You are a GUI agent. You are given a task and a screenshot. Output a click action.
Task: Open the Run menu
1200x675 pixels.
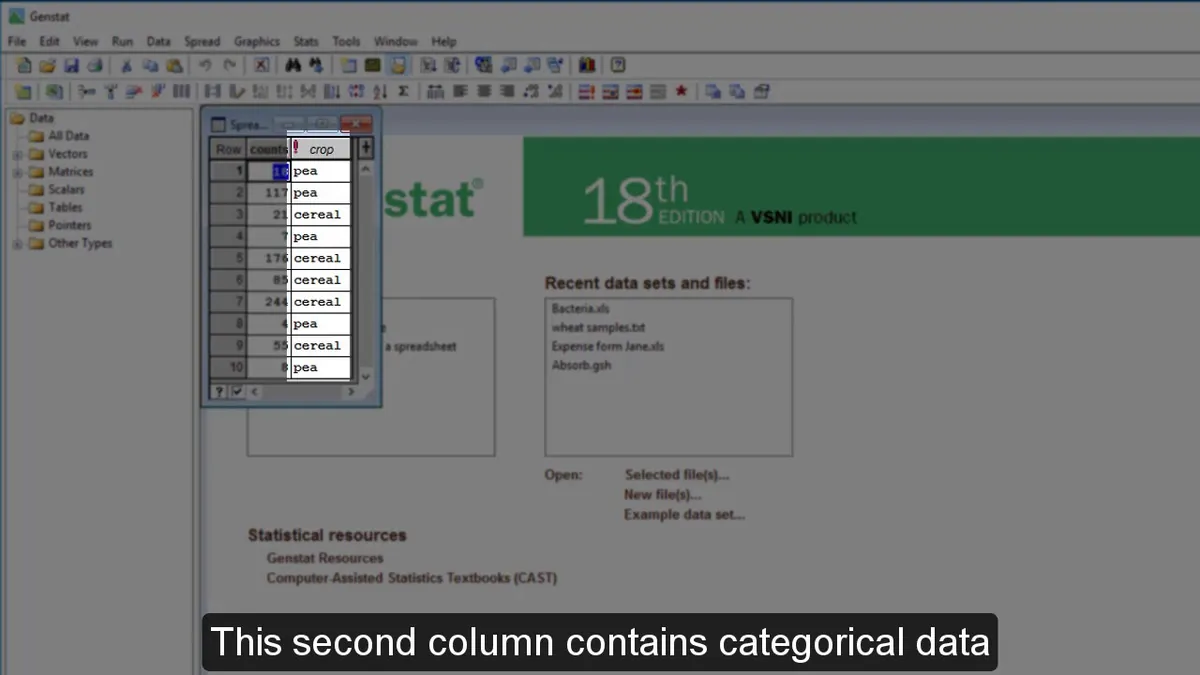(x=122, y=42)
